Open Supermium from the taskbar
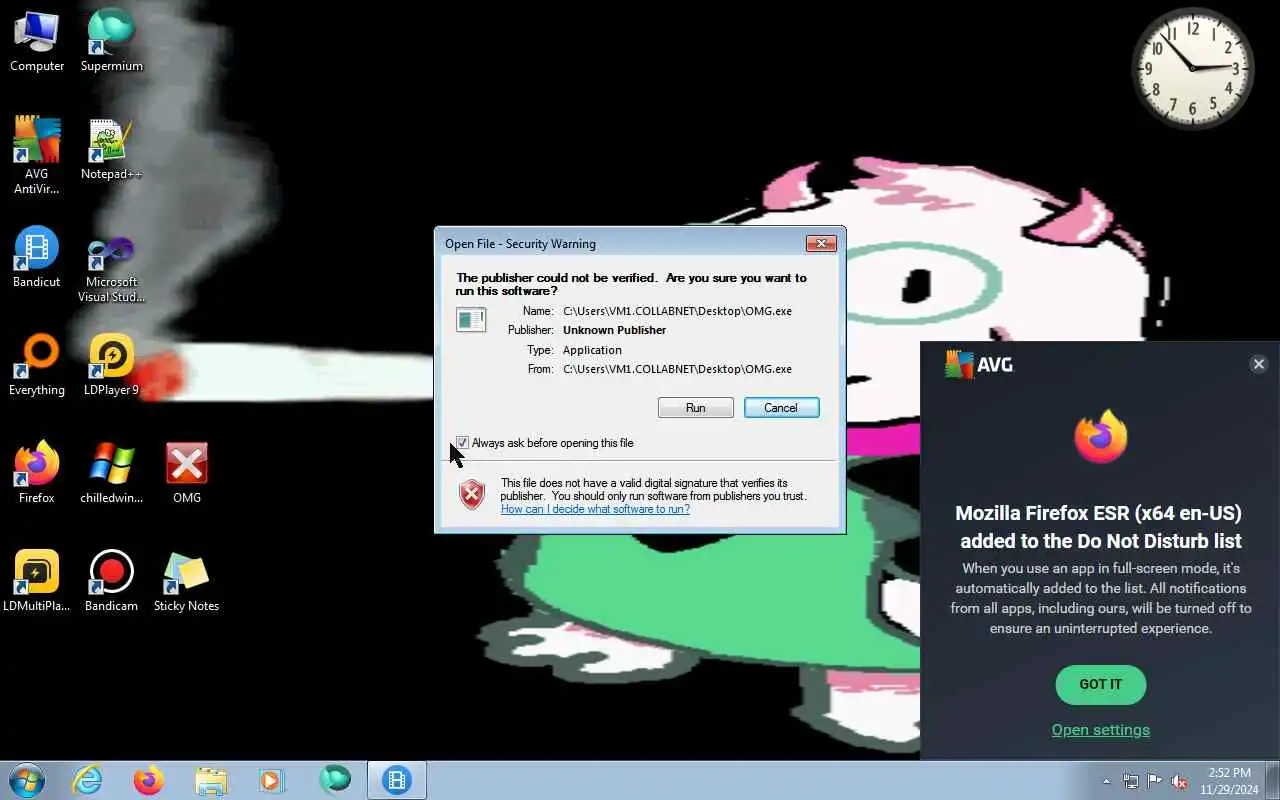This screenshot has height=800, width=1280. coord(334,780)
